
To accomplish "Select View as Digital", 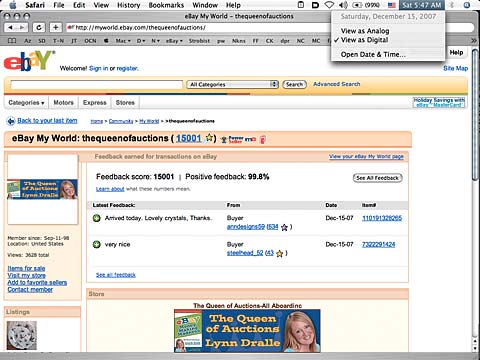I will 364,40.
